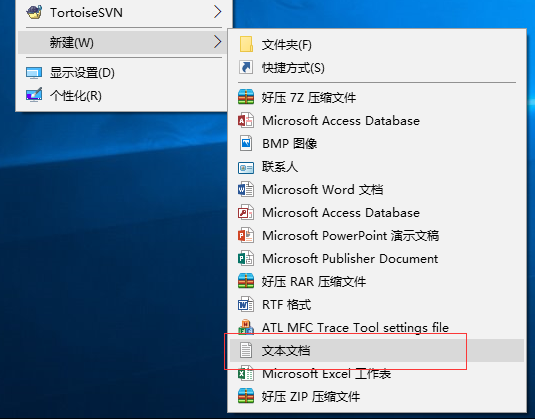Choose Microsoft Word 文档

pyautogui.click(x=377, y=189)
